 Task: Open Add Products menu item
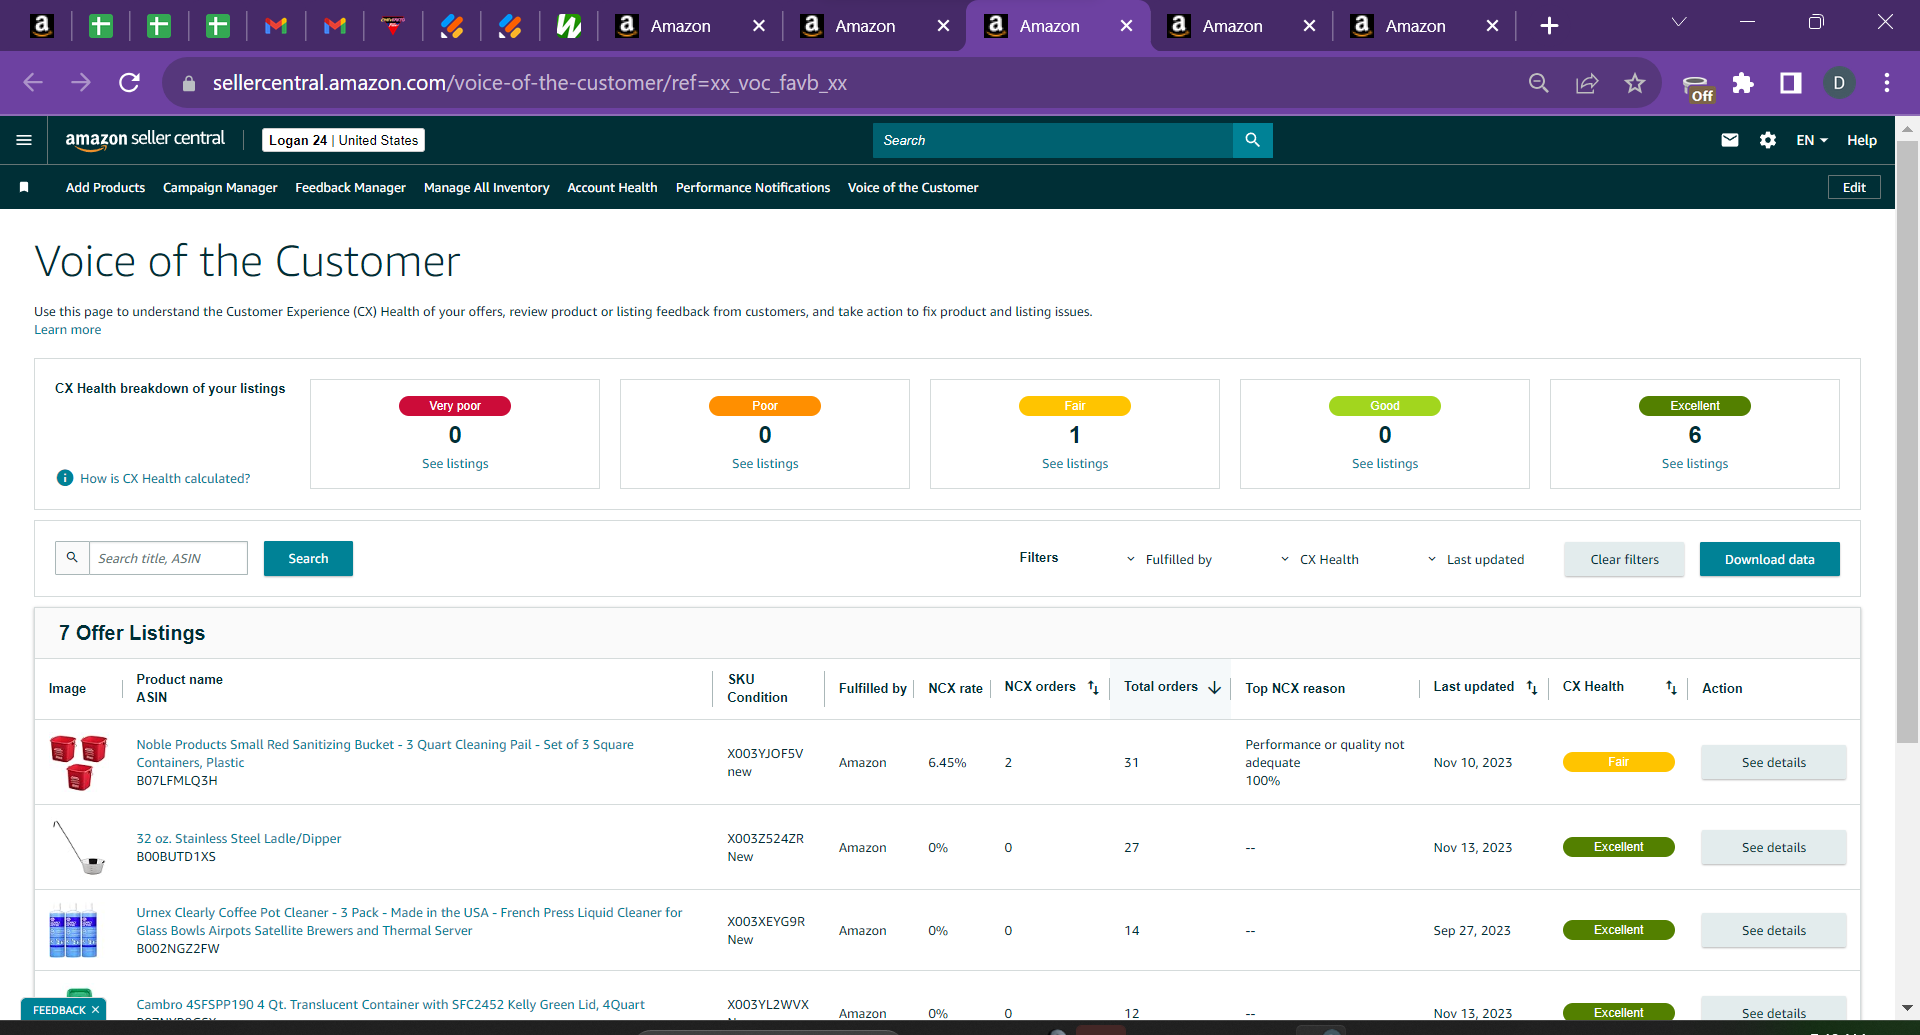(105, 187)
